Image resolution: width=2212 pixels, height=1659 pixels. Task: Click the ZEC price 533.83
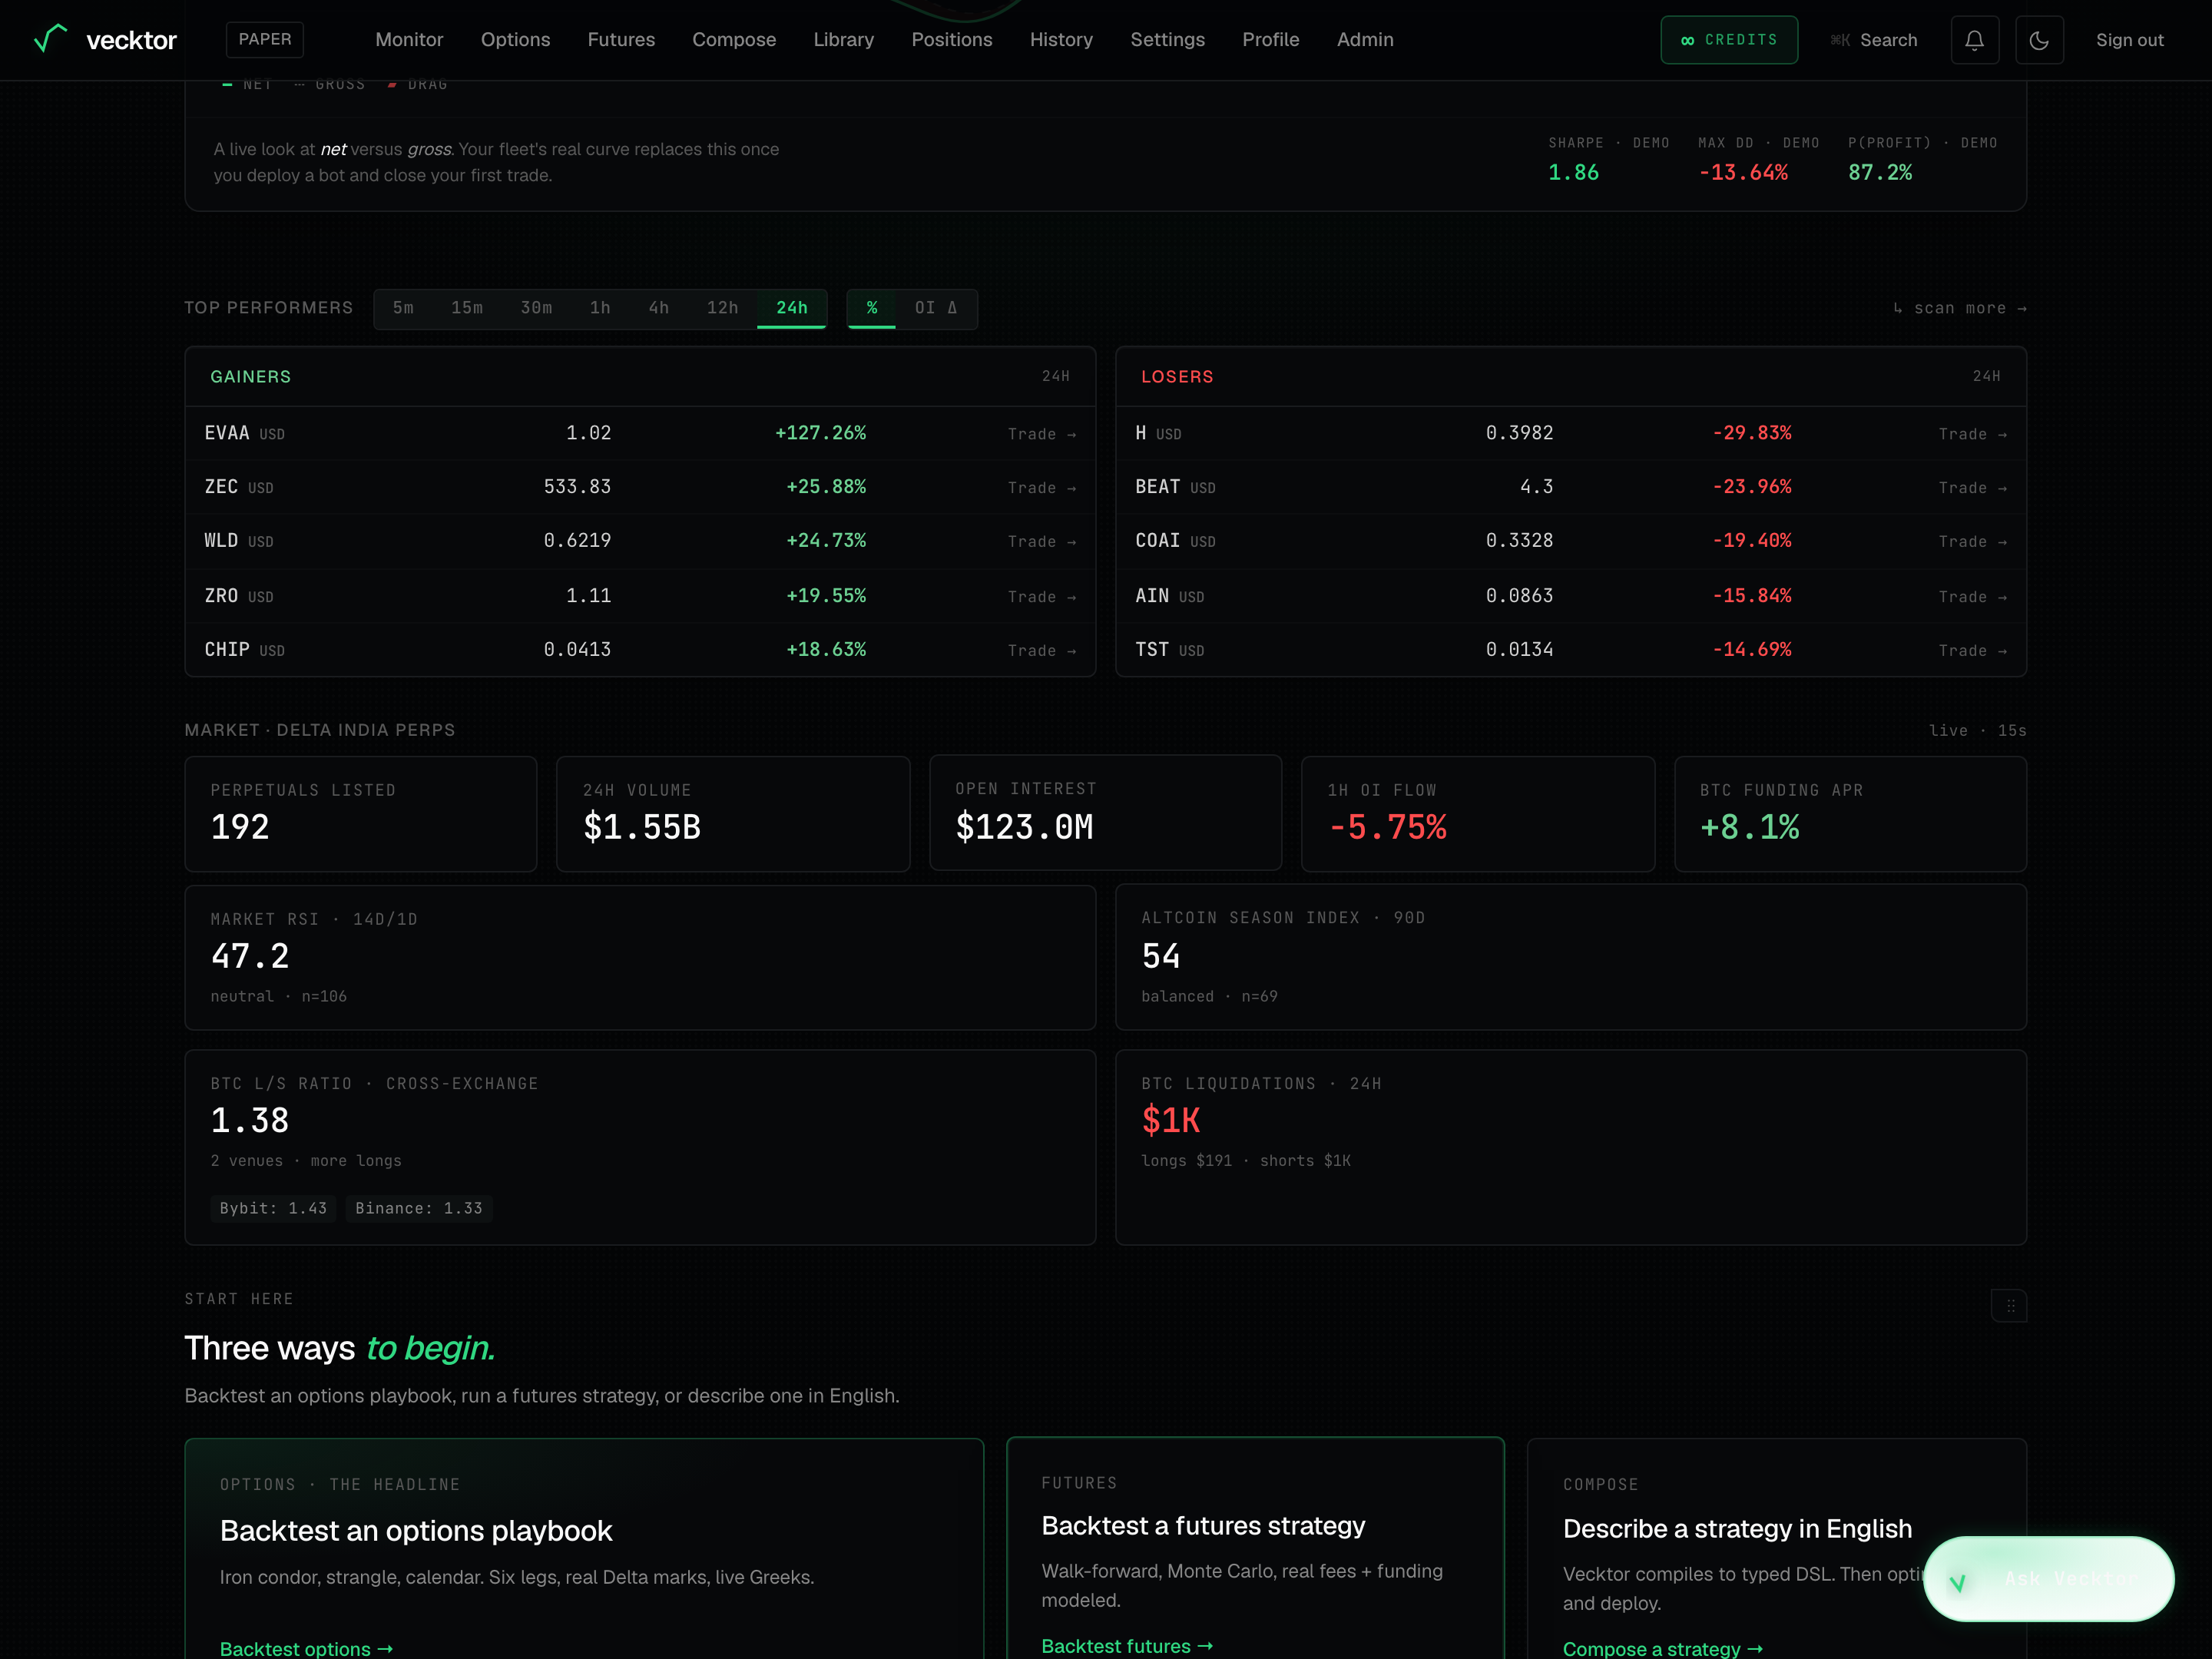[x=577, y=487]
